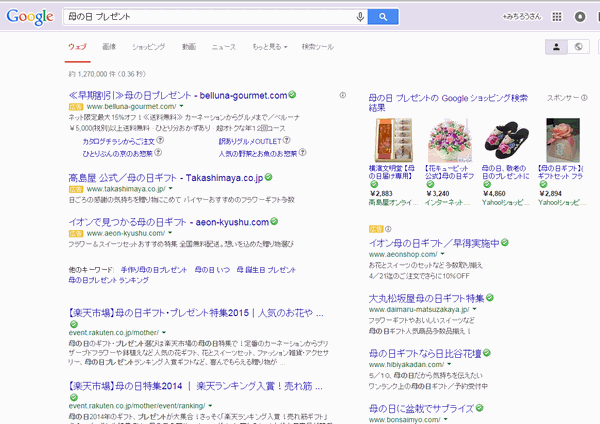
Task: Click the Google logo
Action: pos(30,17)
